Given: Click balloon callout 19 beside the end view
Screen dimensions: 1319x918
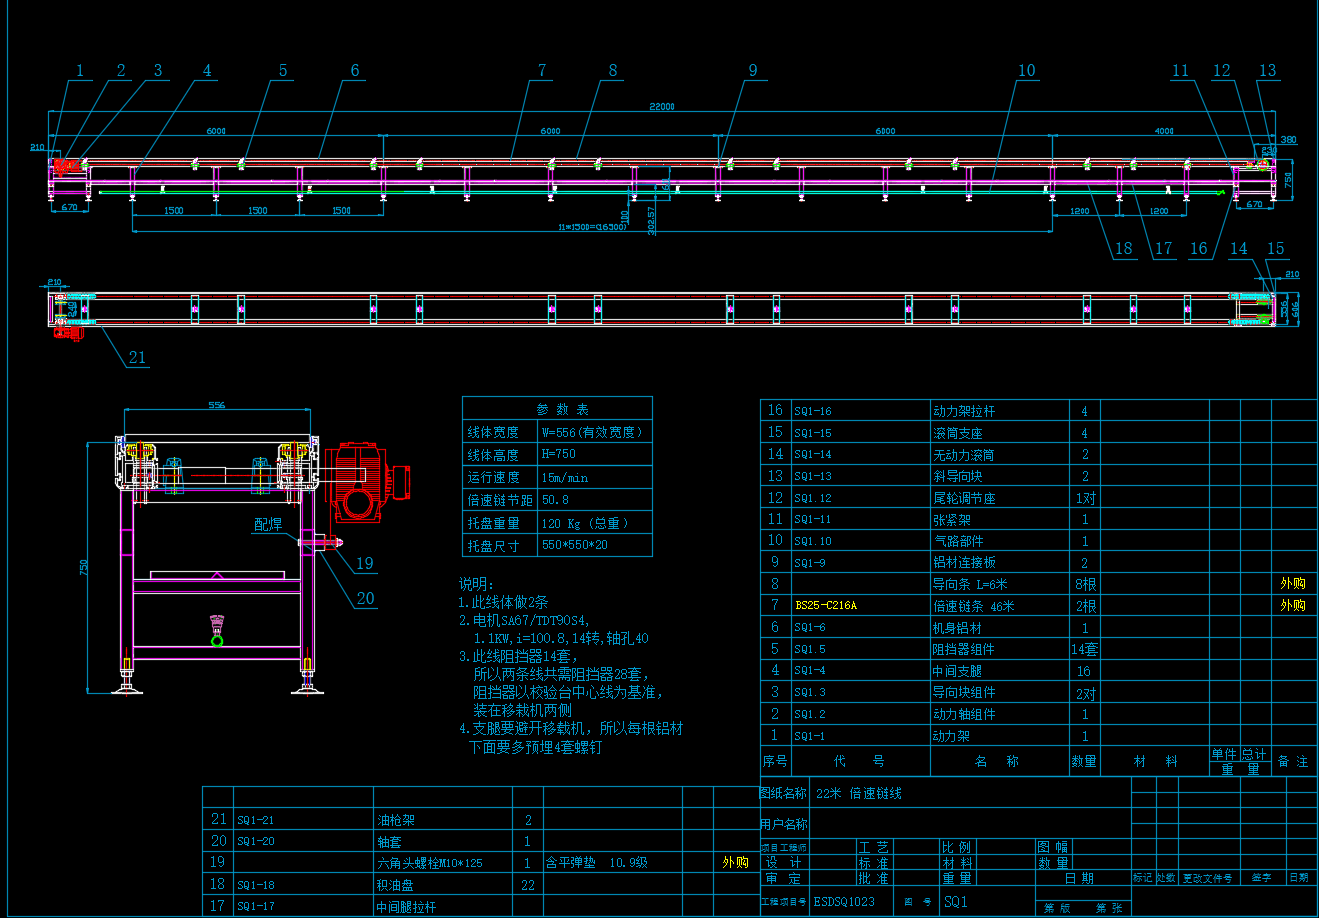Looking at the screenshot, I should tap(365, 563).
